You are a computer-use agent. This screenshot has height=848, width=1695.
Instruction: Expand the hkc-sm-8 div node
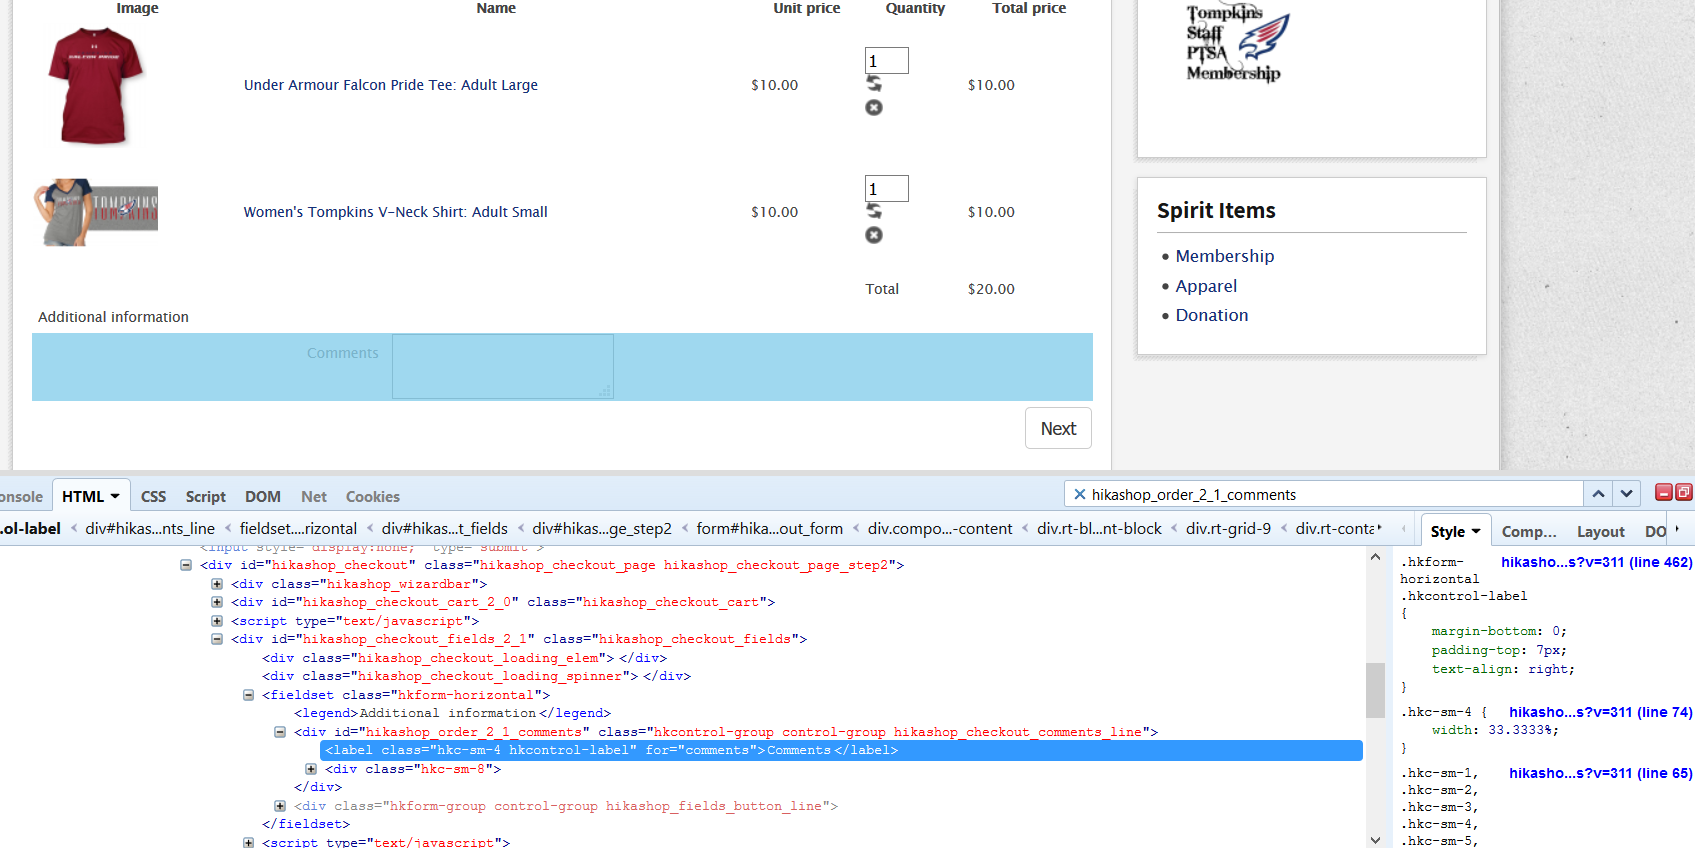tap(311, 769)
